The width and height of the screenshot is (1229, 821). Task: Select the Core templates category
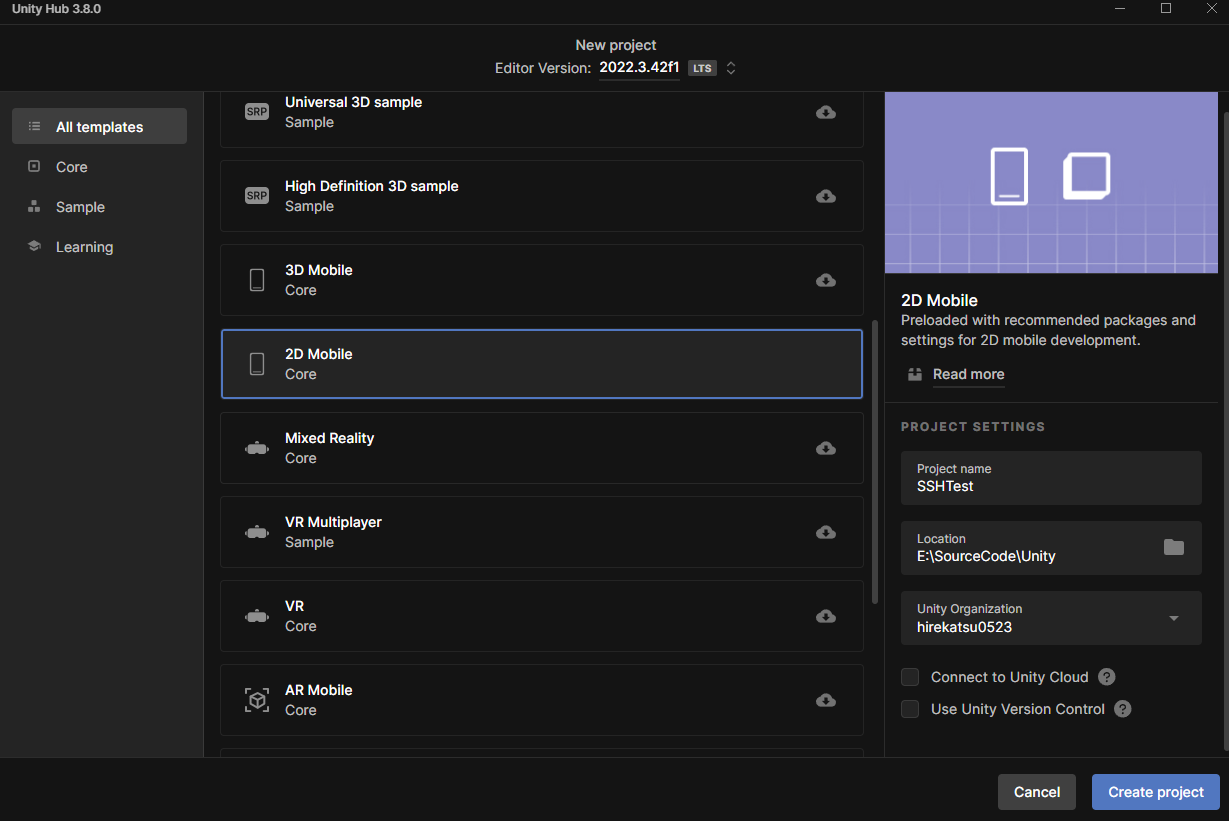(x=99, y=167)
